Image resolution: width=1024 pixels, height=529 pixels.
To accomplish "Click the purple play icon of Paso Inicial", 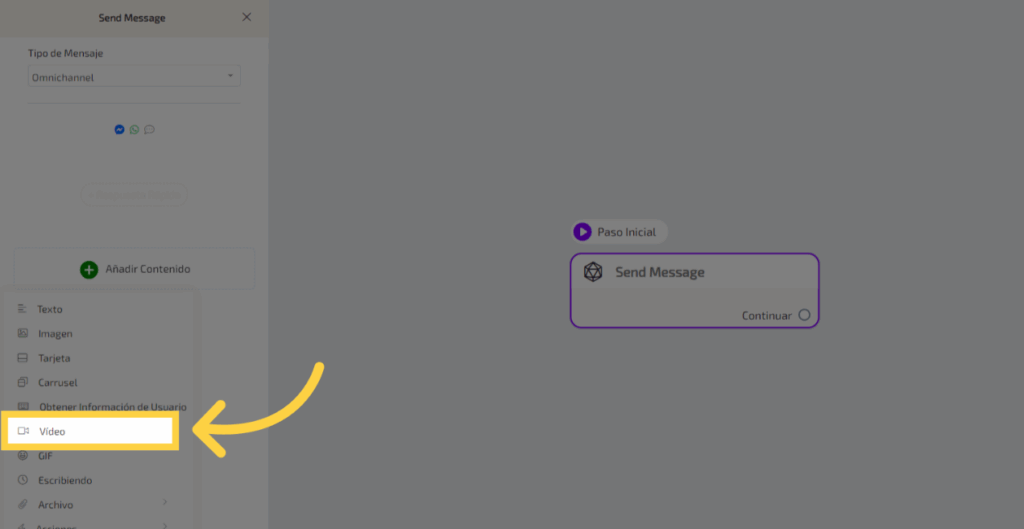I will click(583, 232).
